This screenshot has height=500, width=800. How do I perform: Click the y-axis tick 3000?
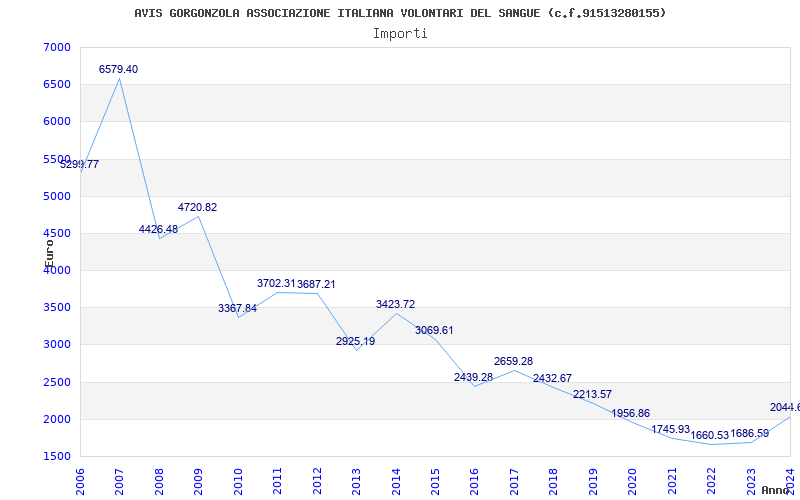pyautogui.click(x=57, y=345)
